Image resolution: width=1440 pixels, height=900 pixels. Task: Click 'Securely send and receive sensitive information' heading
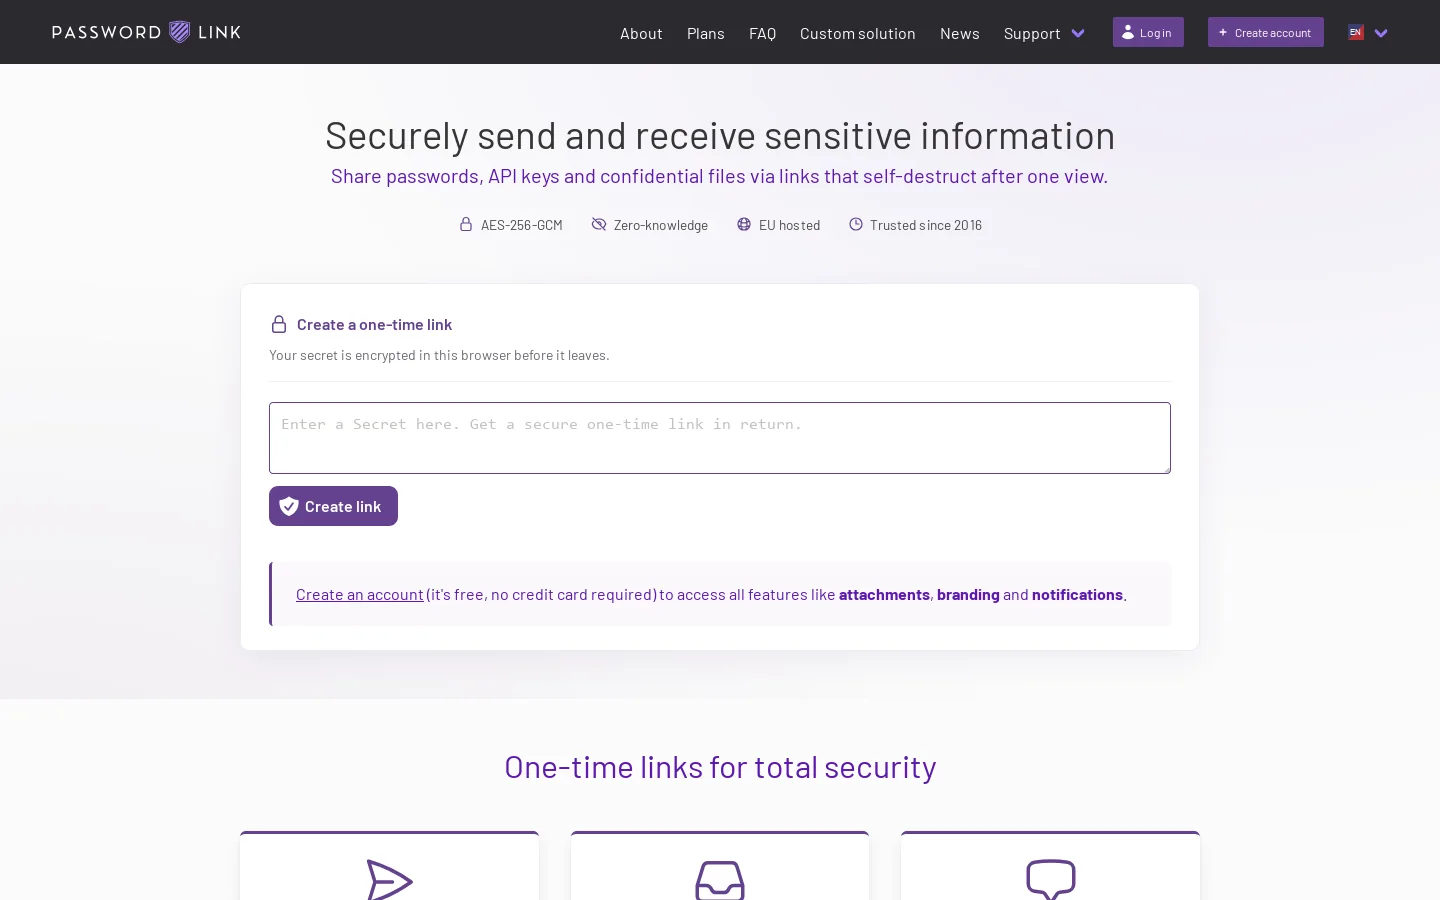(x=720, y=135)
